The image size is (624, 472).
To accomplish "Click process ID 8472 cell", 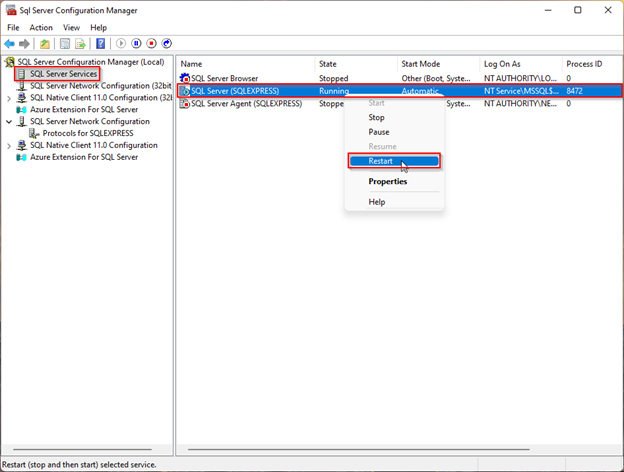I will (x=574, y=91).
